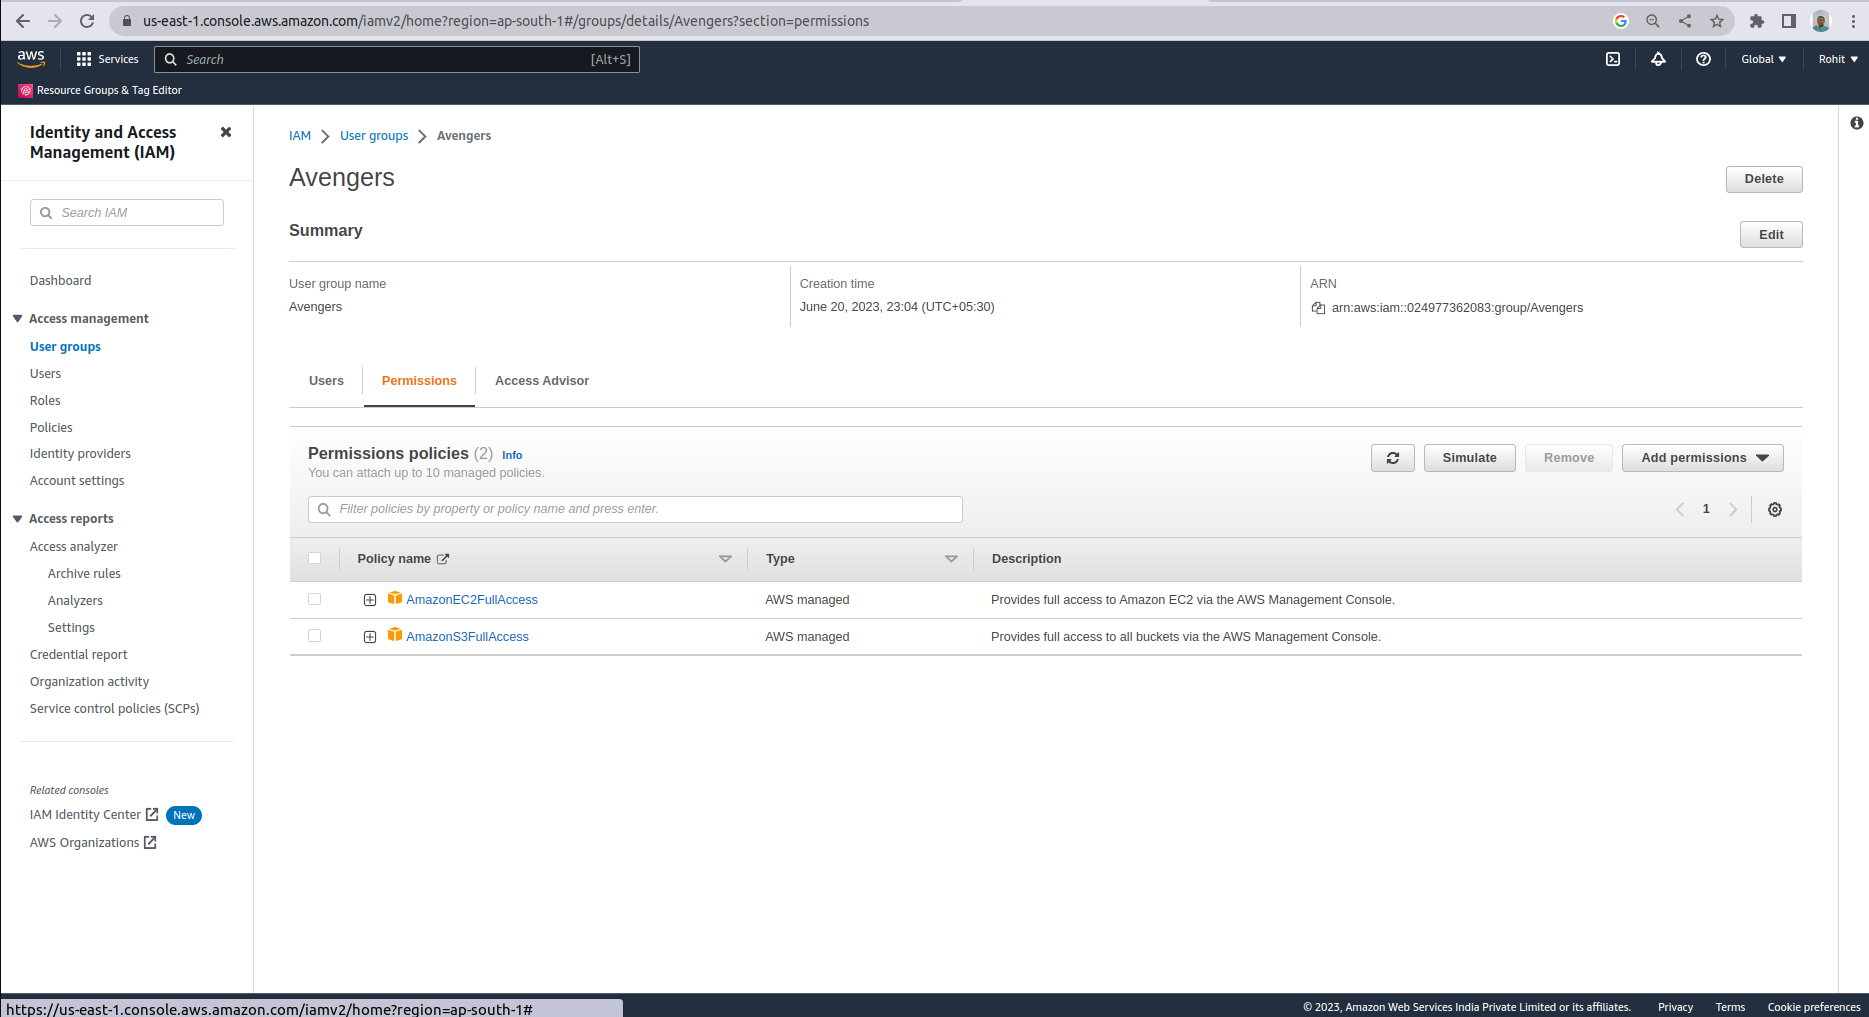Click the Simulate button
Viewport: 1869px width, 1017px height.
click(1470, 458)
